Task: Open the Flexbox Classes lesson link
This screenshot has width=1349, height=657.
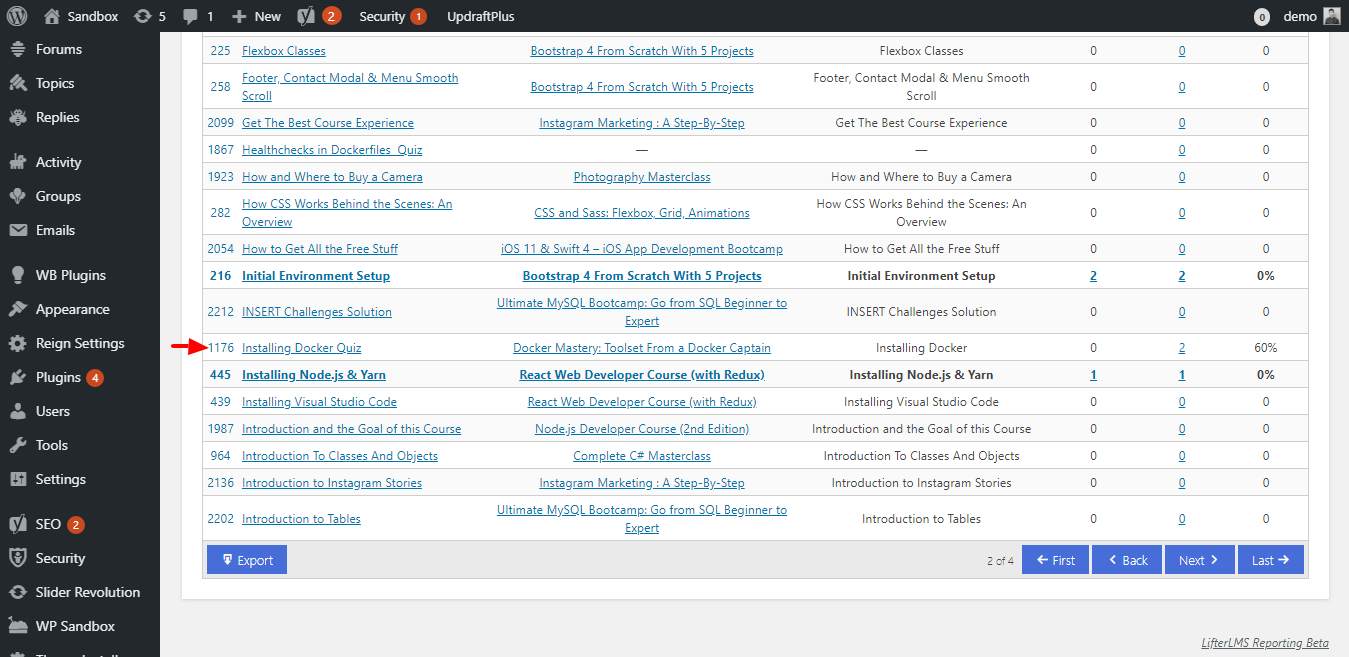Action: [284, 51]
